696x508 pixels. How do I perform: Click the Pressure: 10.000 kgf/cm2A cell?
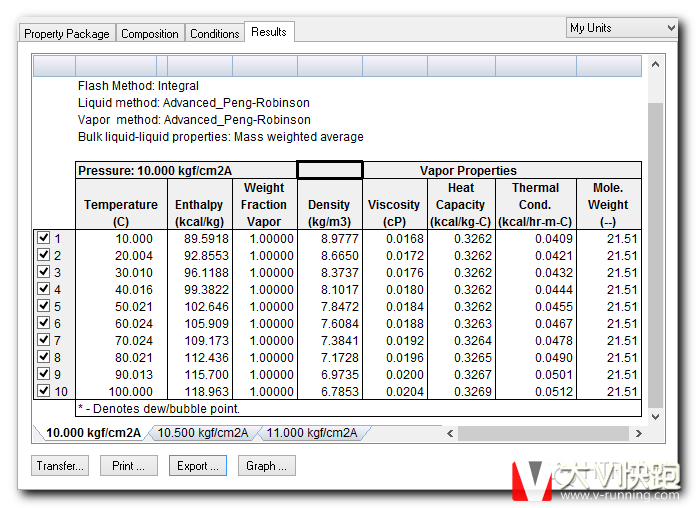coord(186,170)
